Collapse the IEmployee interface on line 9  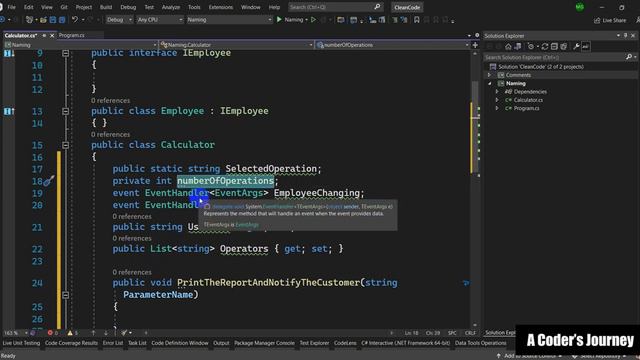[65, 53]
